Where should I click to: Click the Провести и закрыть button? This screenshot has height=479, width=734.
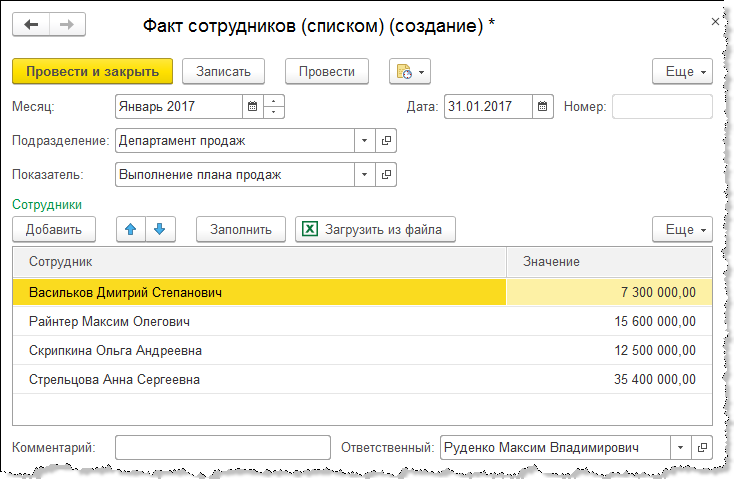92,71
